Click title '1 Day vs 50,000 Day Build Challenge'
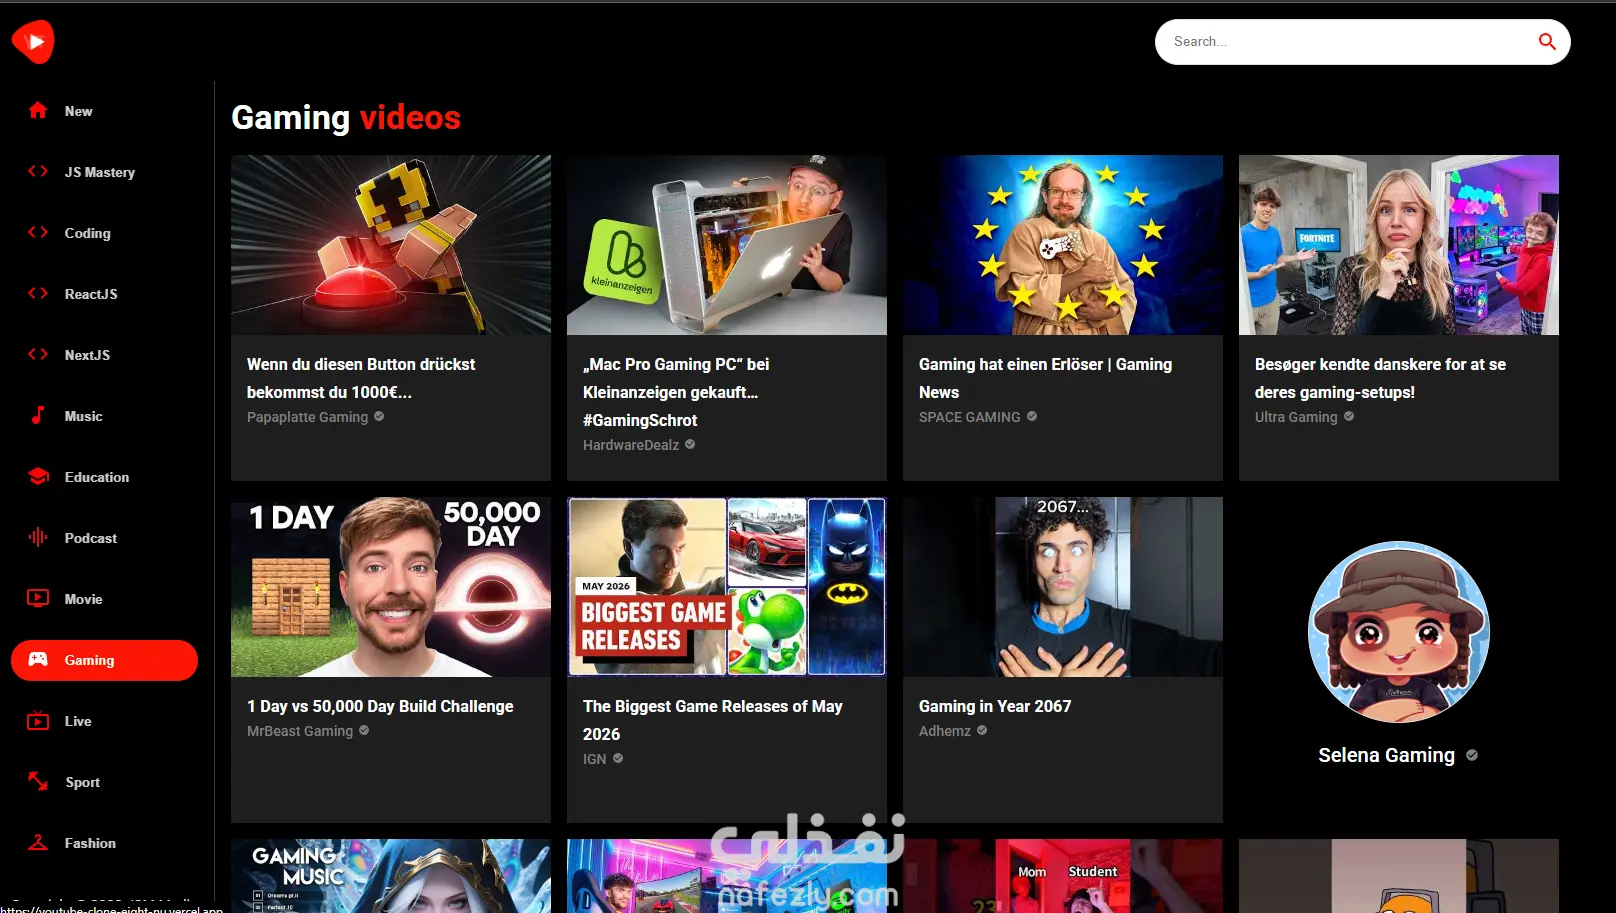The height and width of the screenshot is (913, 1616). [380, 706]
